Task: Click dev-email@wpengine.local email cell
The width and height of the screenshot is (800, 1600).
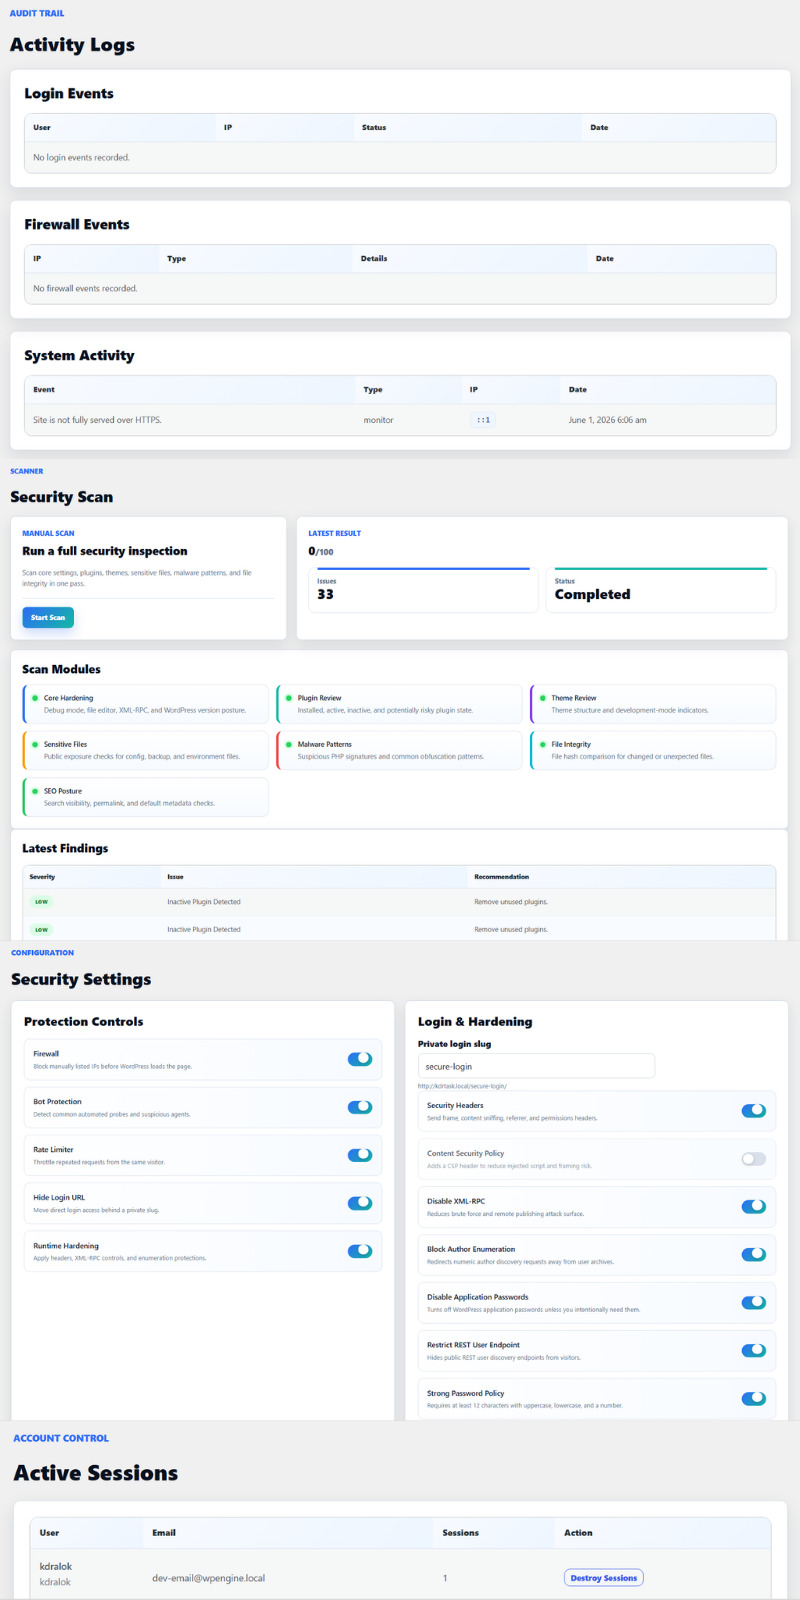Action: [x=208, y=1578]
